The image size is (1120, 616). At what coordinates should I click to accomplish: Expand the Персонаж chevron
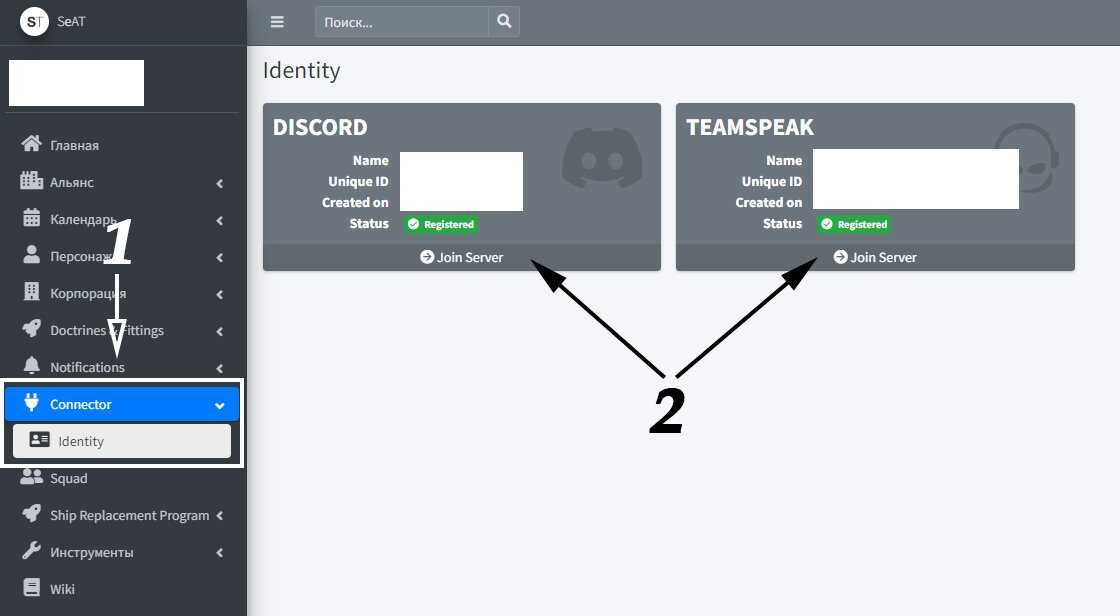click(x=219, y=257)
